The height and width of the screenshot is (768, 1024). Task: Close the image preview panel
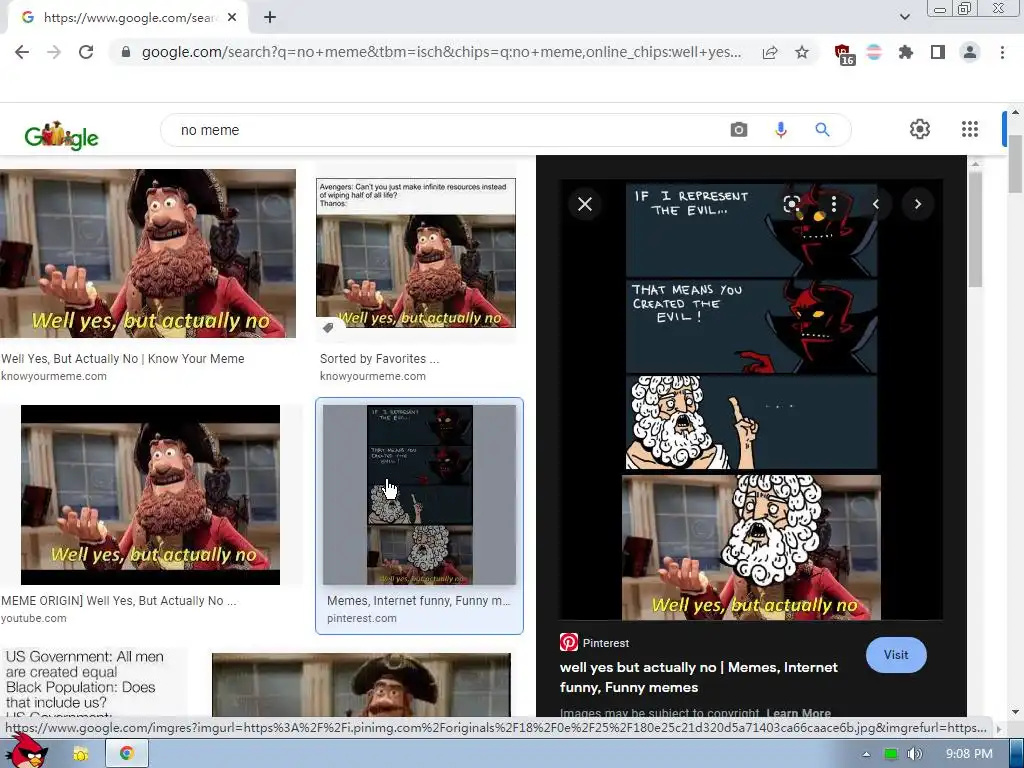click(x=585, y=204)
